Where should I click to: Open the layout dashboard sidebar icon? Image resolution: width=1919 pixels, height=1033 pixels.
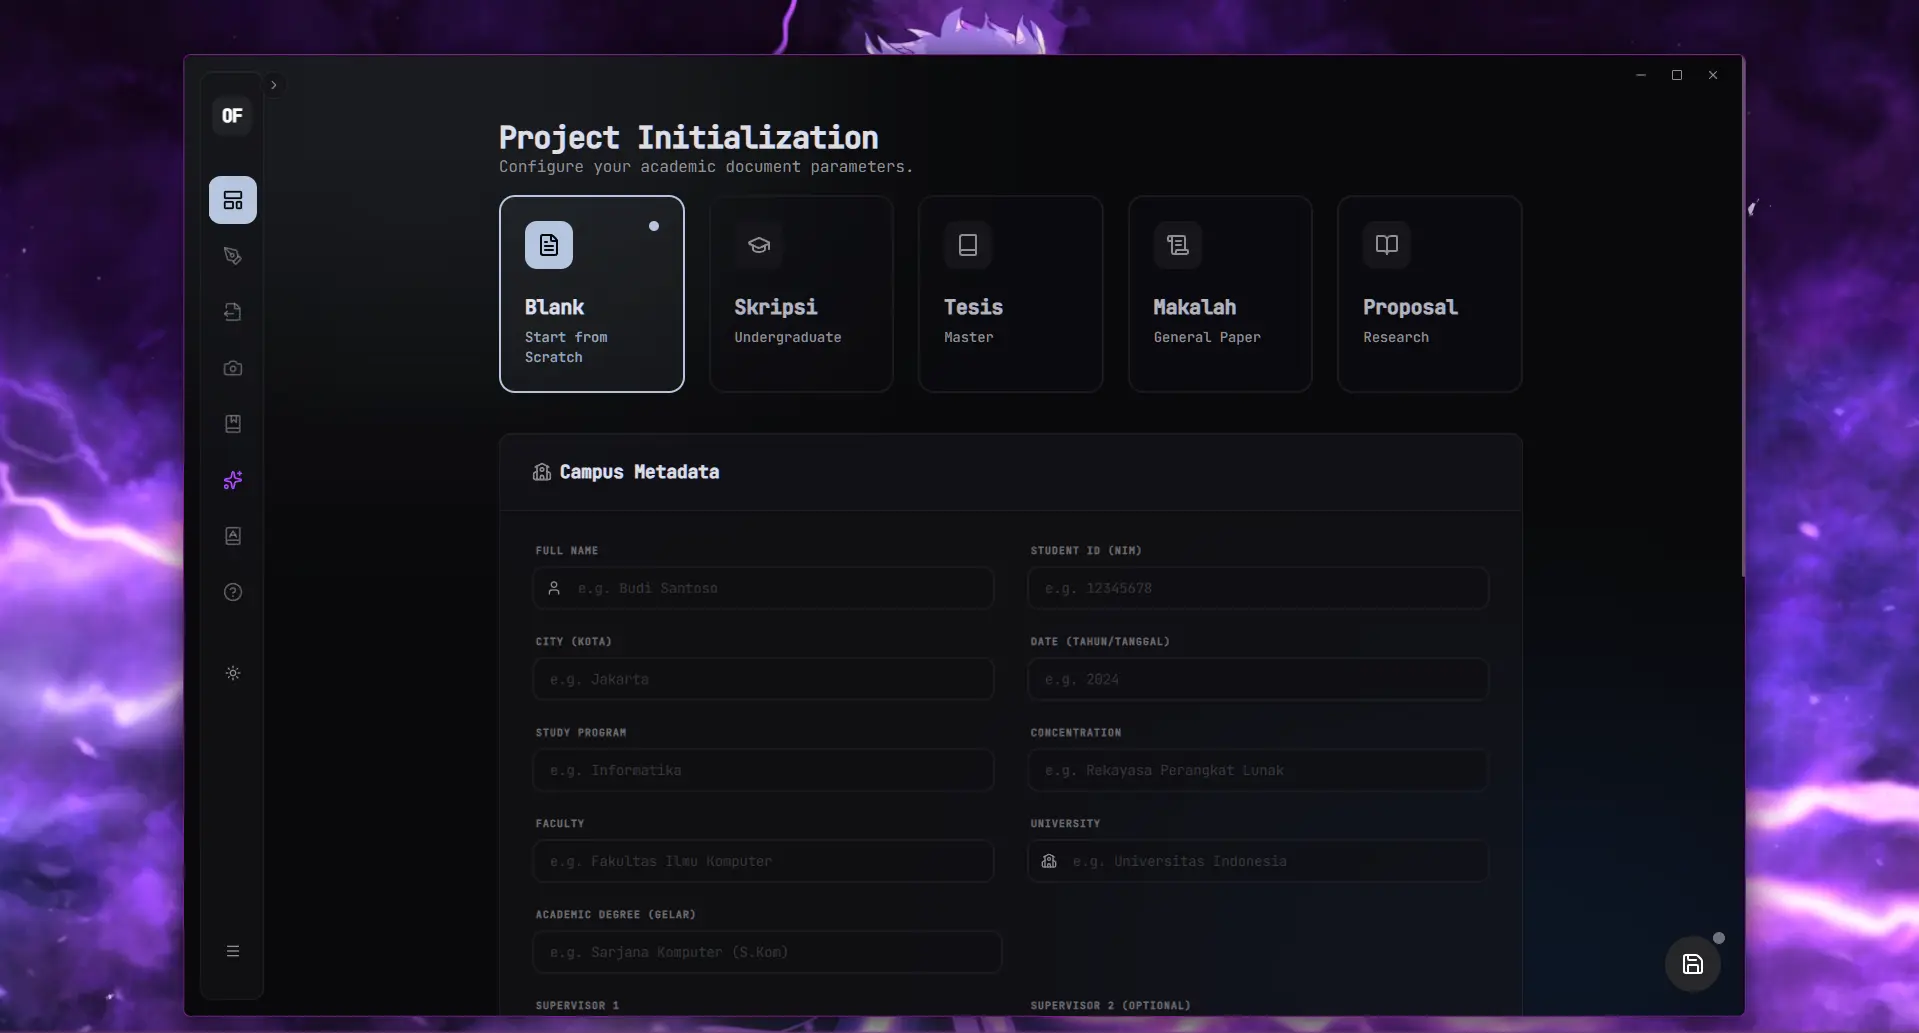[x=233, y=200]
